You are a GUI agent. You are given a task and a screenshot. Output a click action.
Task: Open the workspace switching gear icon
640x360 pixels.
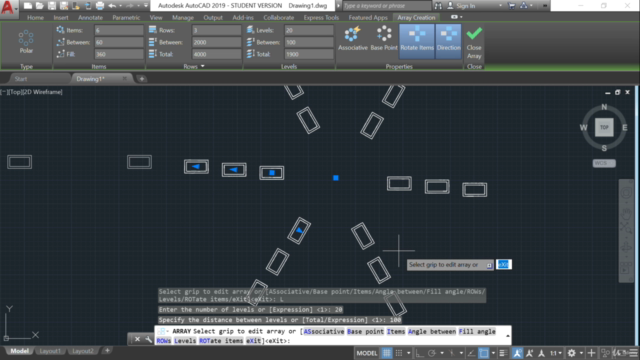(x=571, y=353)
